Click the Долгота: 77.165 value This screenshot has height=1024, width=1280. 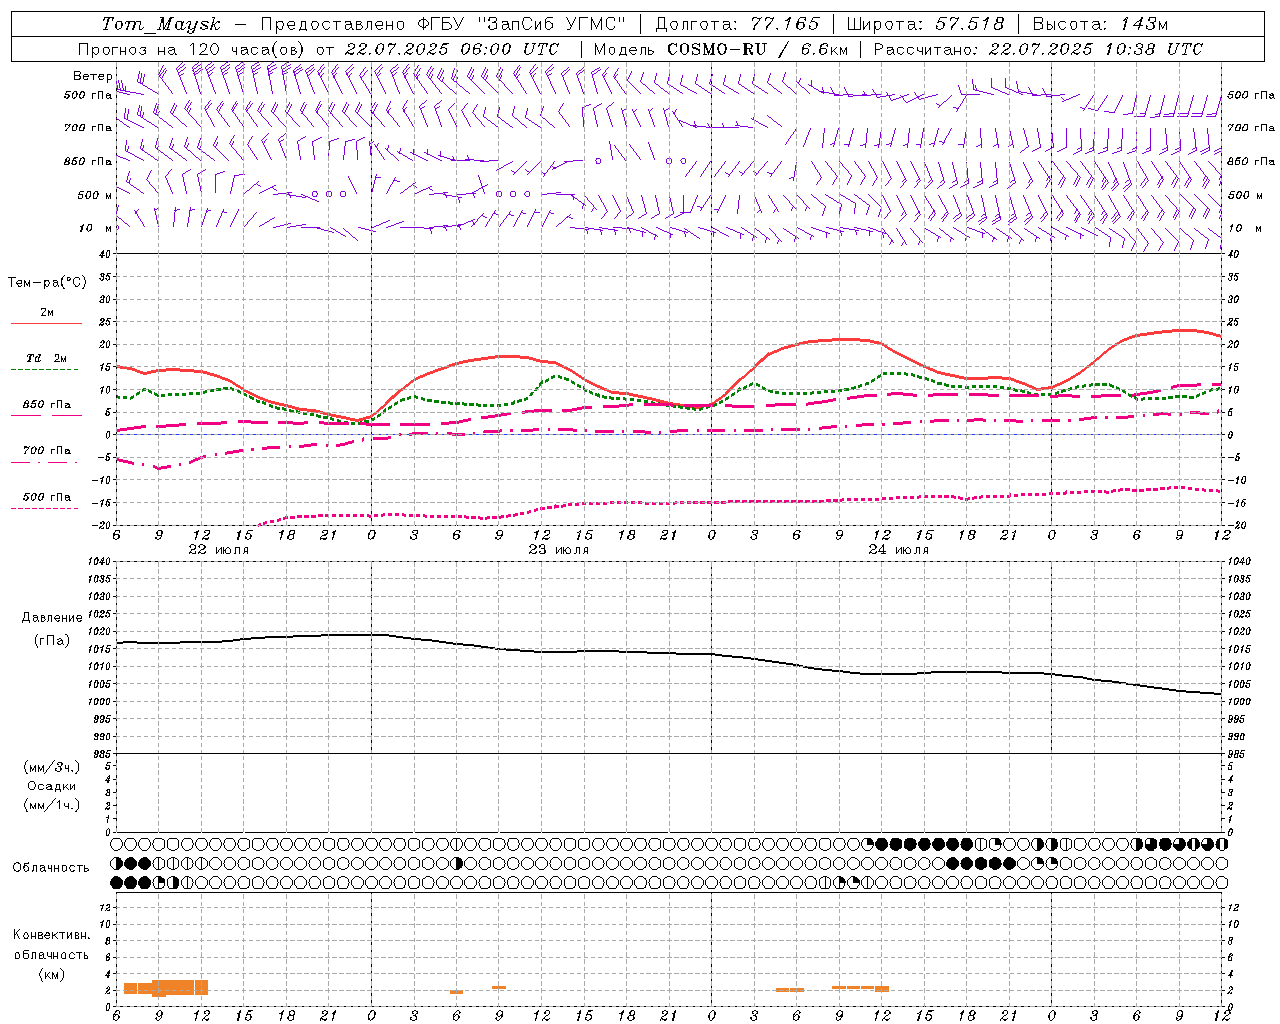pyautogui.click(x=737, y=24)
